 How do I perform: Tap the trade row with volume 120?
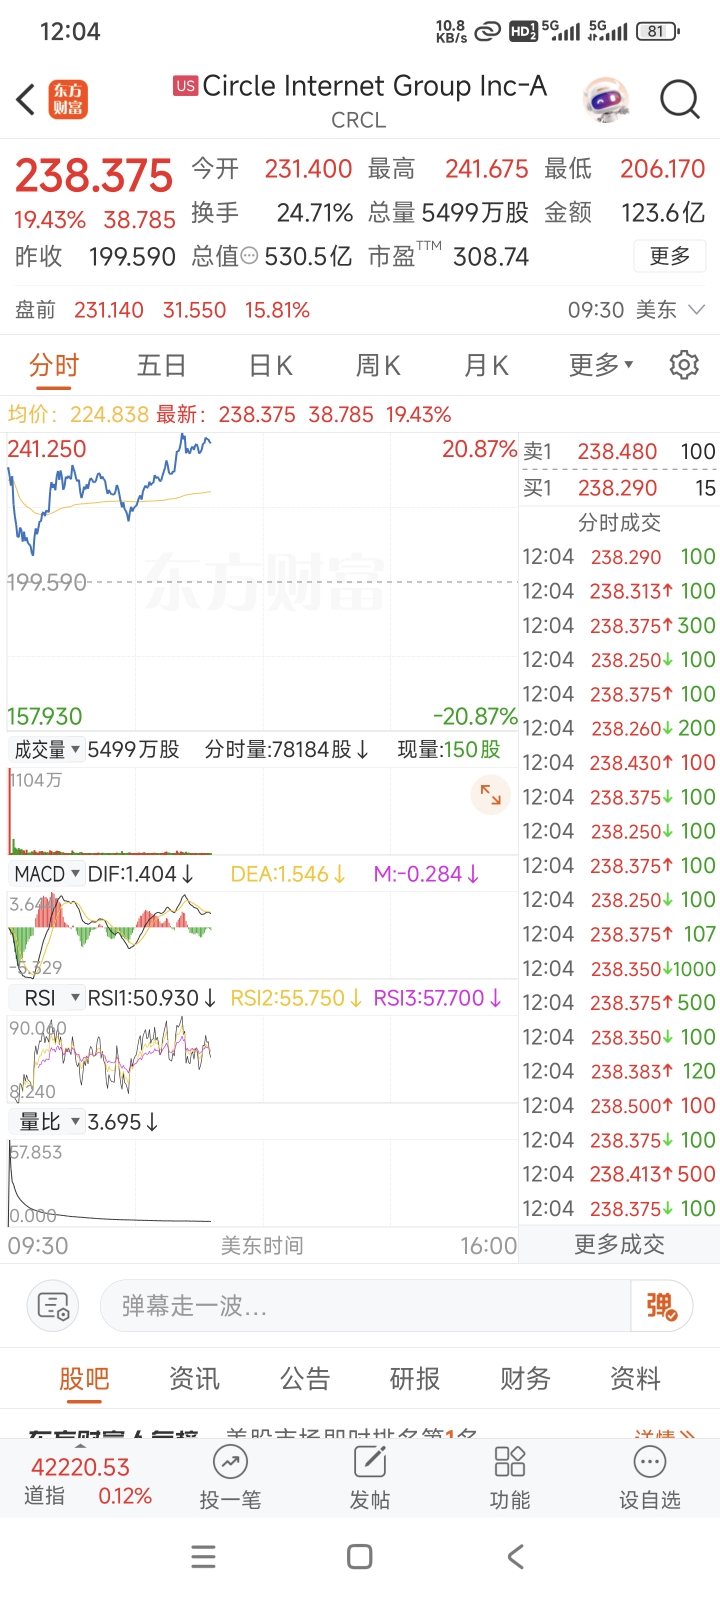tap(619, 1071)
